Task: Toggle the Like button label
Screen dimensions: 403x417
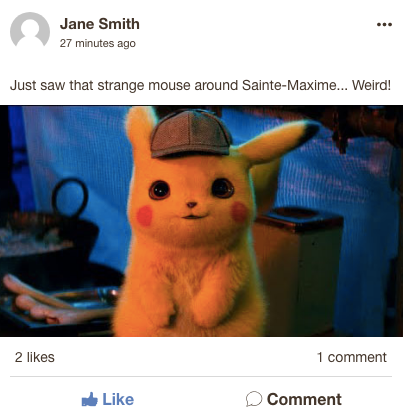Action: (118, 399)
